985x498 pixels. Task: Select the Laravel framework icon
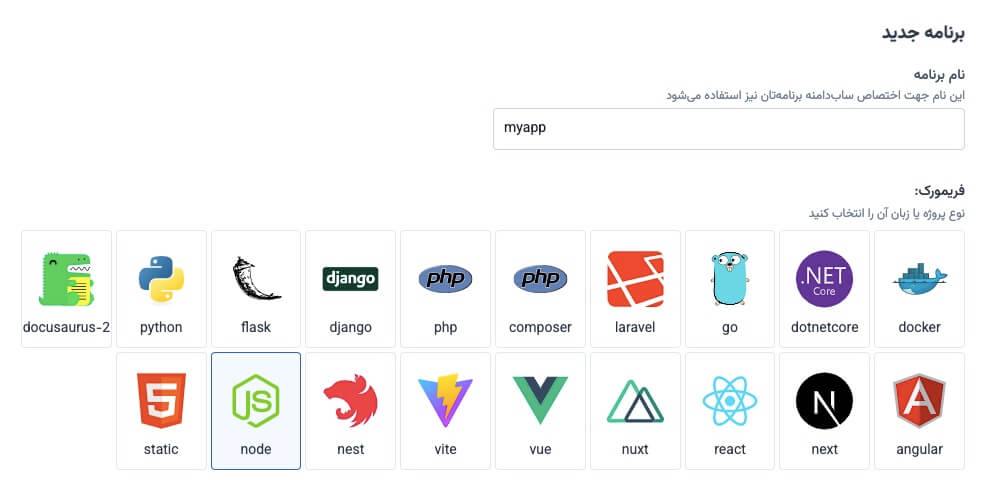click(x=635, y=279)
